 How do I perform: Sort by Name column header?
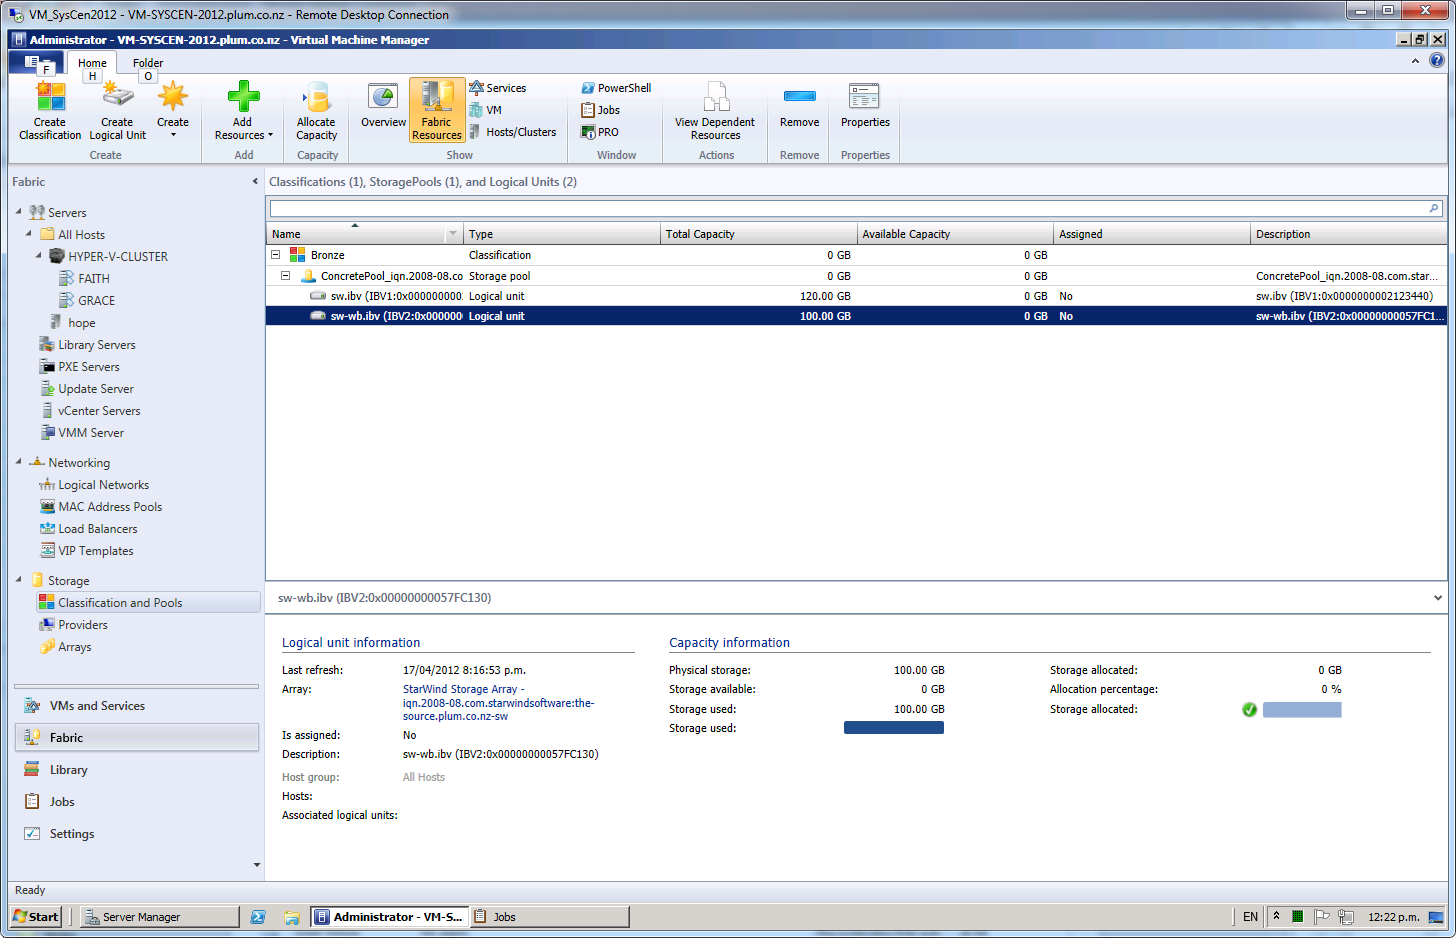(x=355, y=234)
